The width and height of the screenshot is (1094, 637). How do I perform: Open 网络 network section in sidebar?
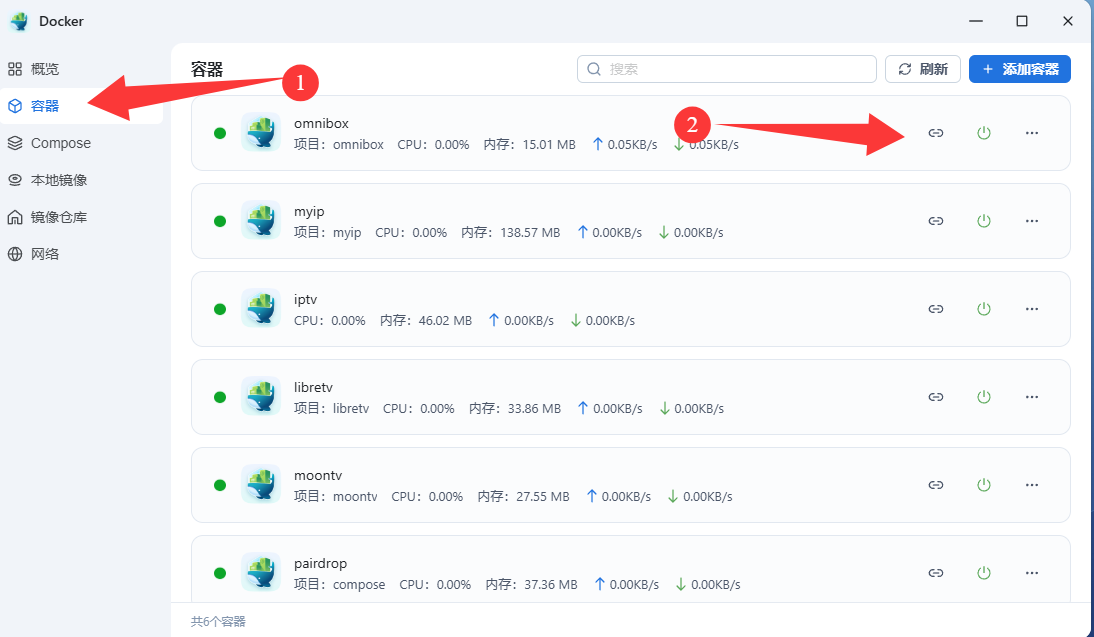81,254
